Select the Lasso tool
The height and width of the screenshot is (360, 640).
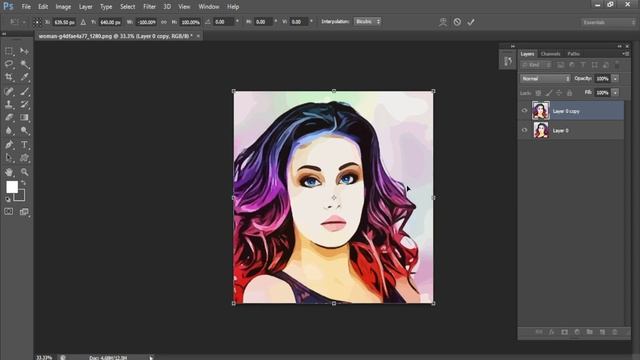coord(9,64)
